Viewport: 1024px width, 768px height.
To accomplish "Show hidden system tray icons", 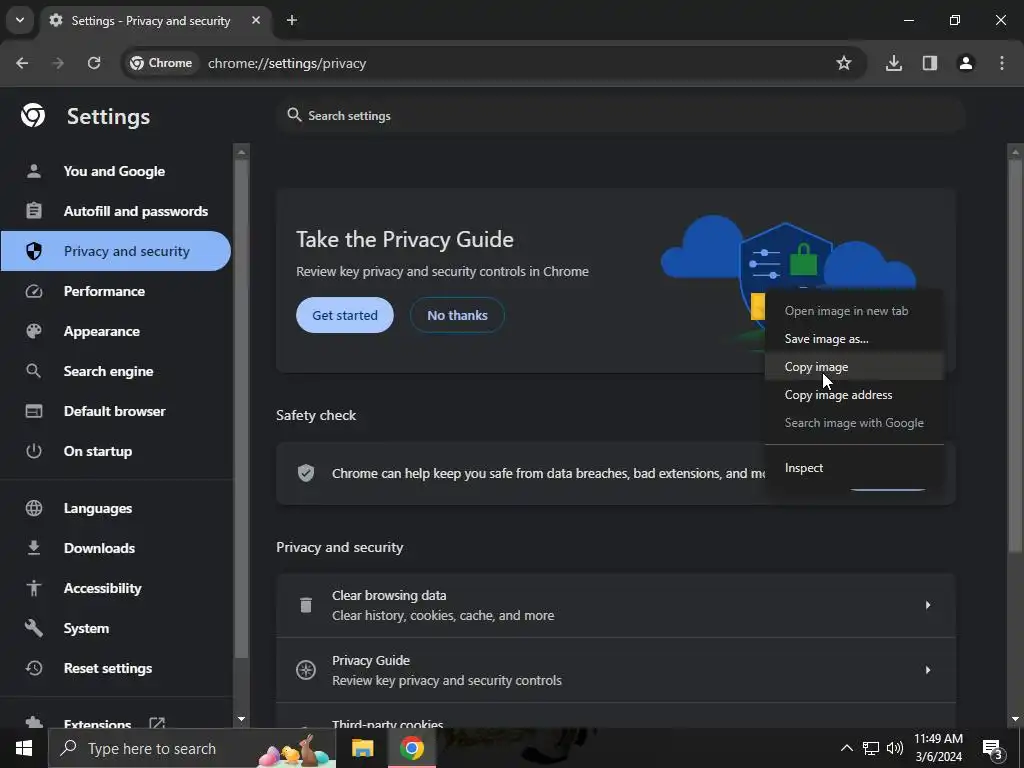I will pyautogui.click(x=846, y=748).
